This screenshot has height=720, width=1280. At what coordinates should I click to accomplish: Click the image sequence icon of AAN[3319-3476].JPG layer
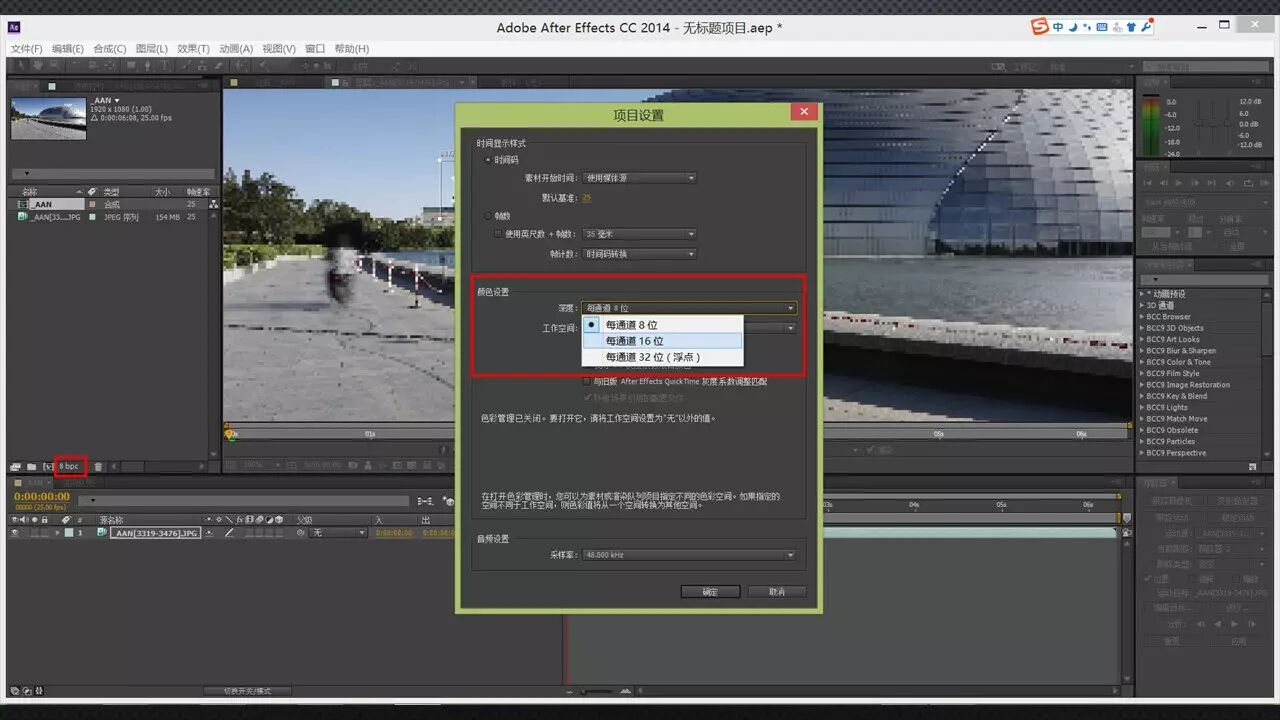tap(102, 533)
